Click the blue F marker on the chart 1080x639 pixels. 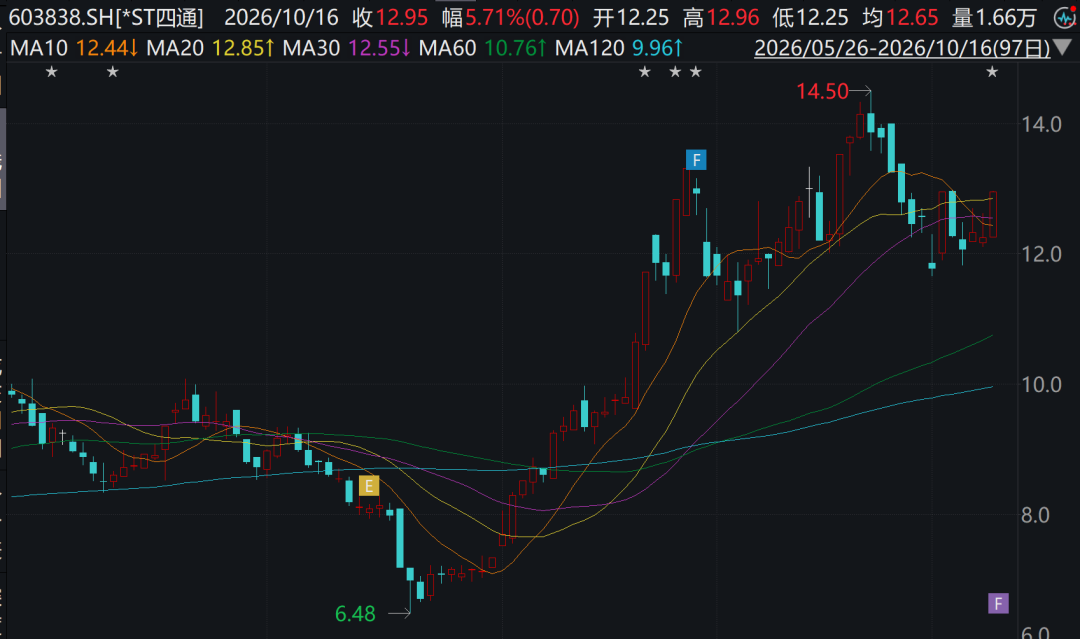tap(696, 160)
